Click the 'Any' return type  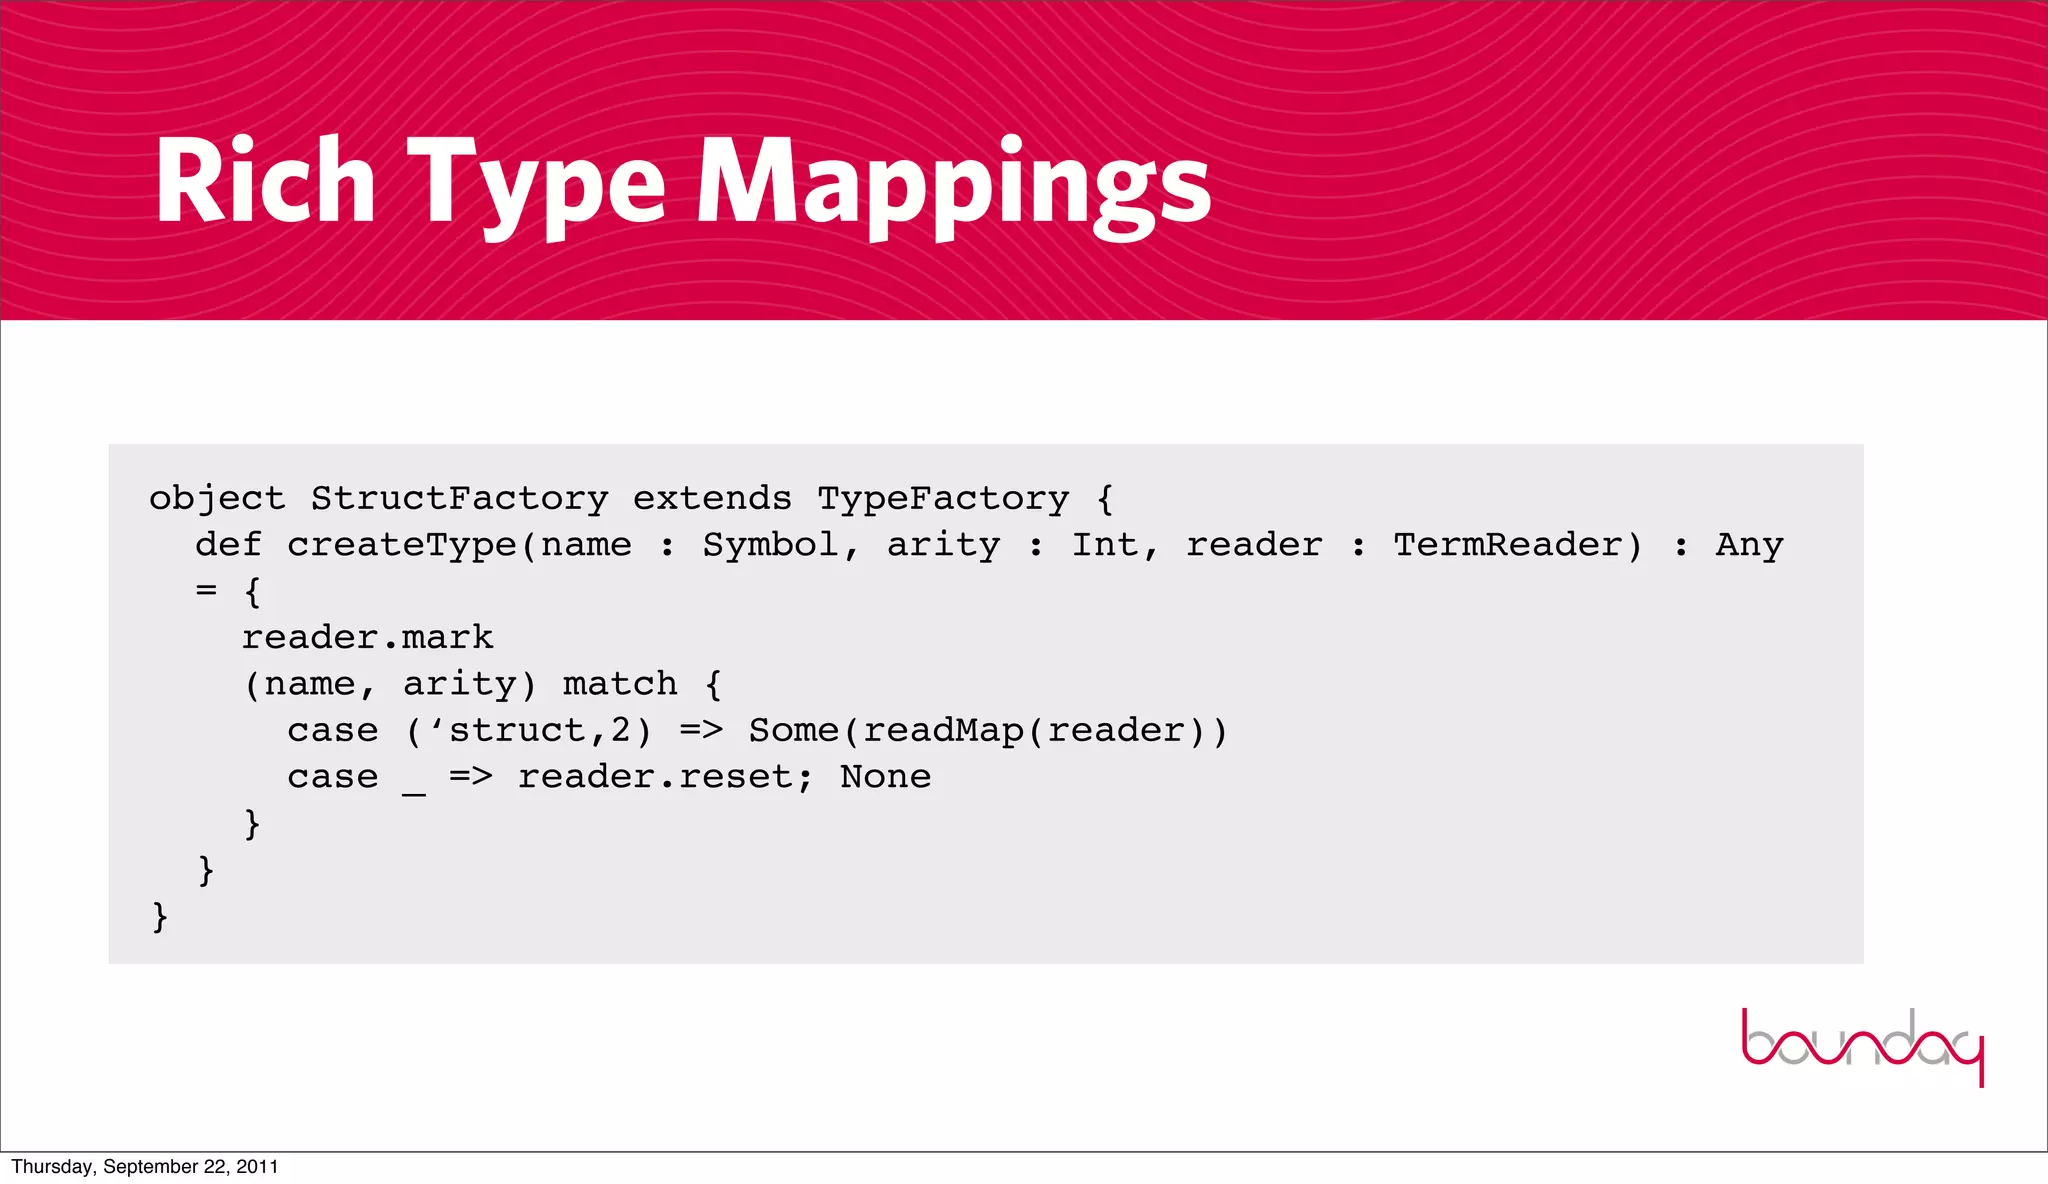1750,545
